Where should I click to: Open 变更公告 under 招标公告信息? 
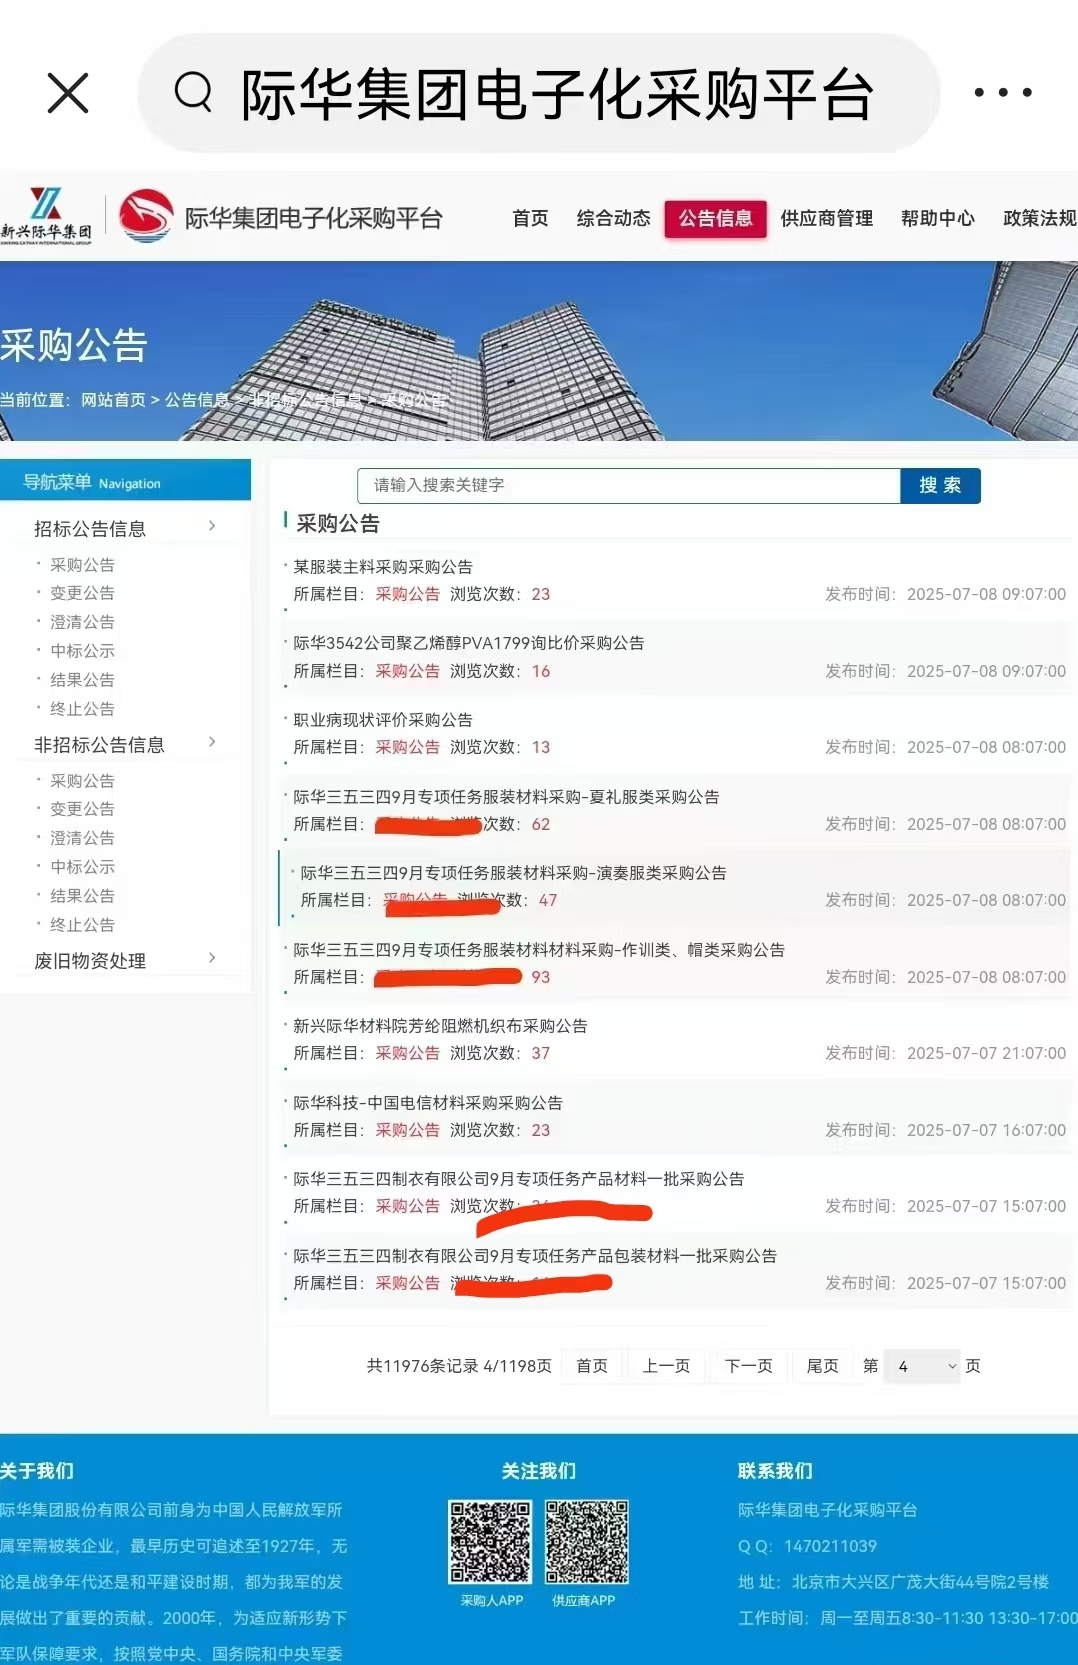[x=82, y=593]
